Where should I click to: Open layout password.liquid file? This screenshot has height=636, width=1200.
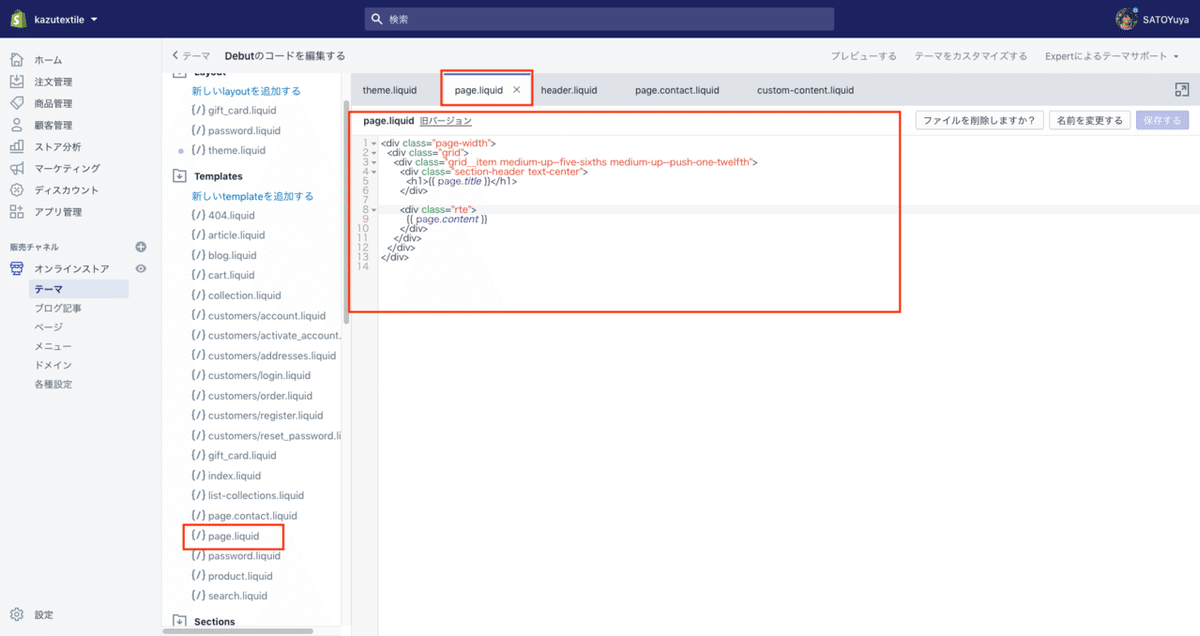236,130
